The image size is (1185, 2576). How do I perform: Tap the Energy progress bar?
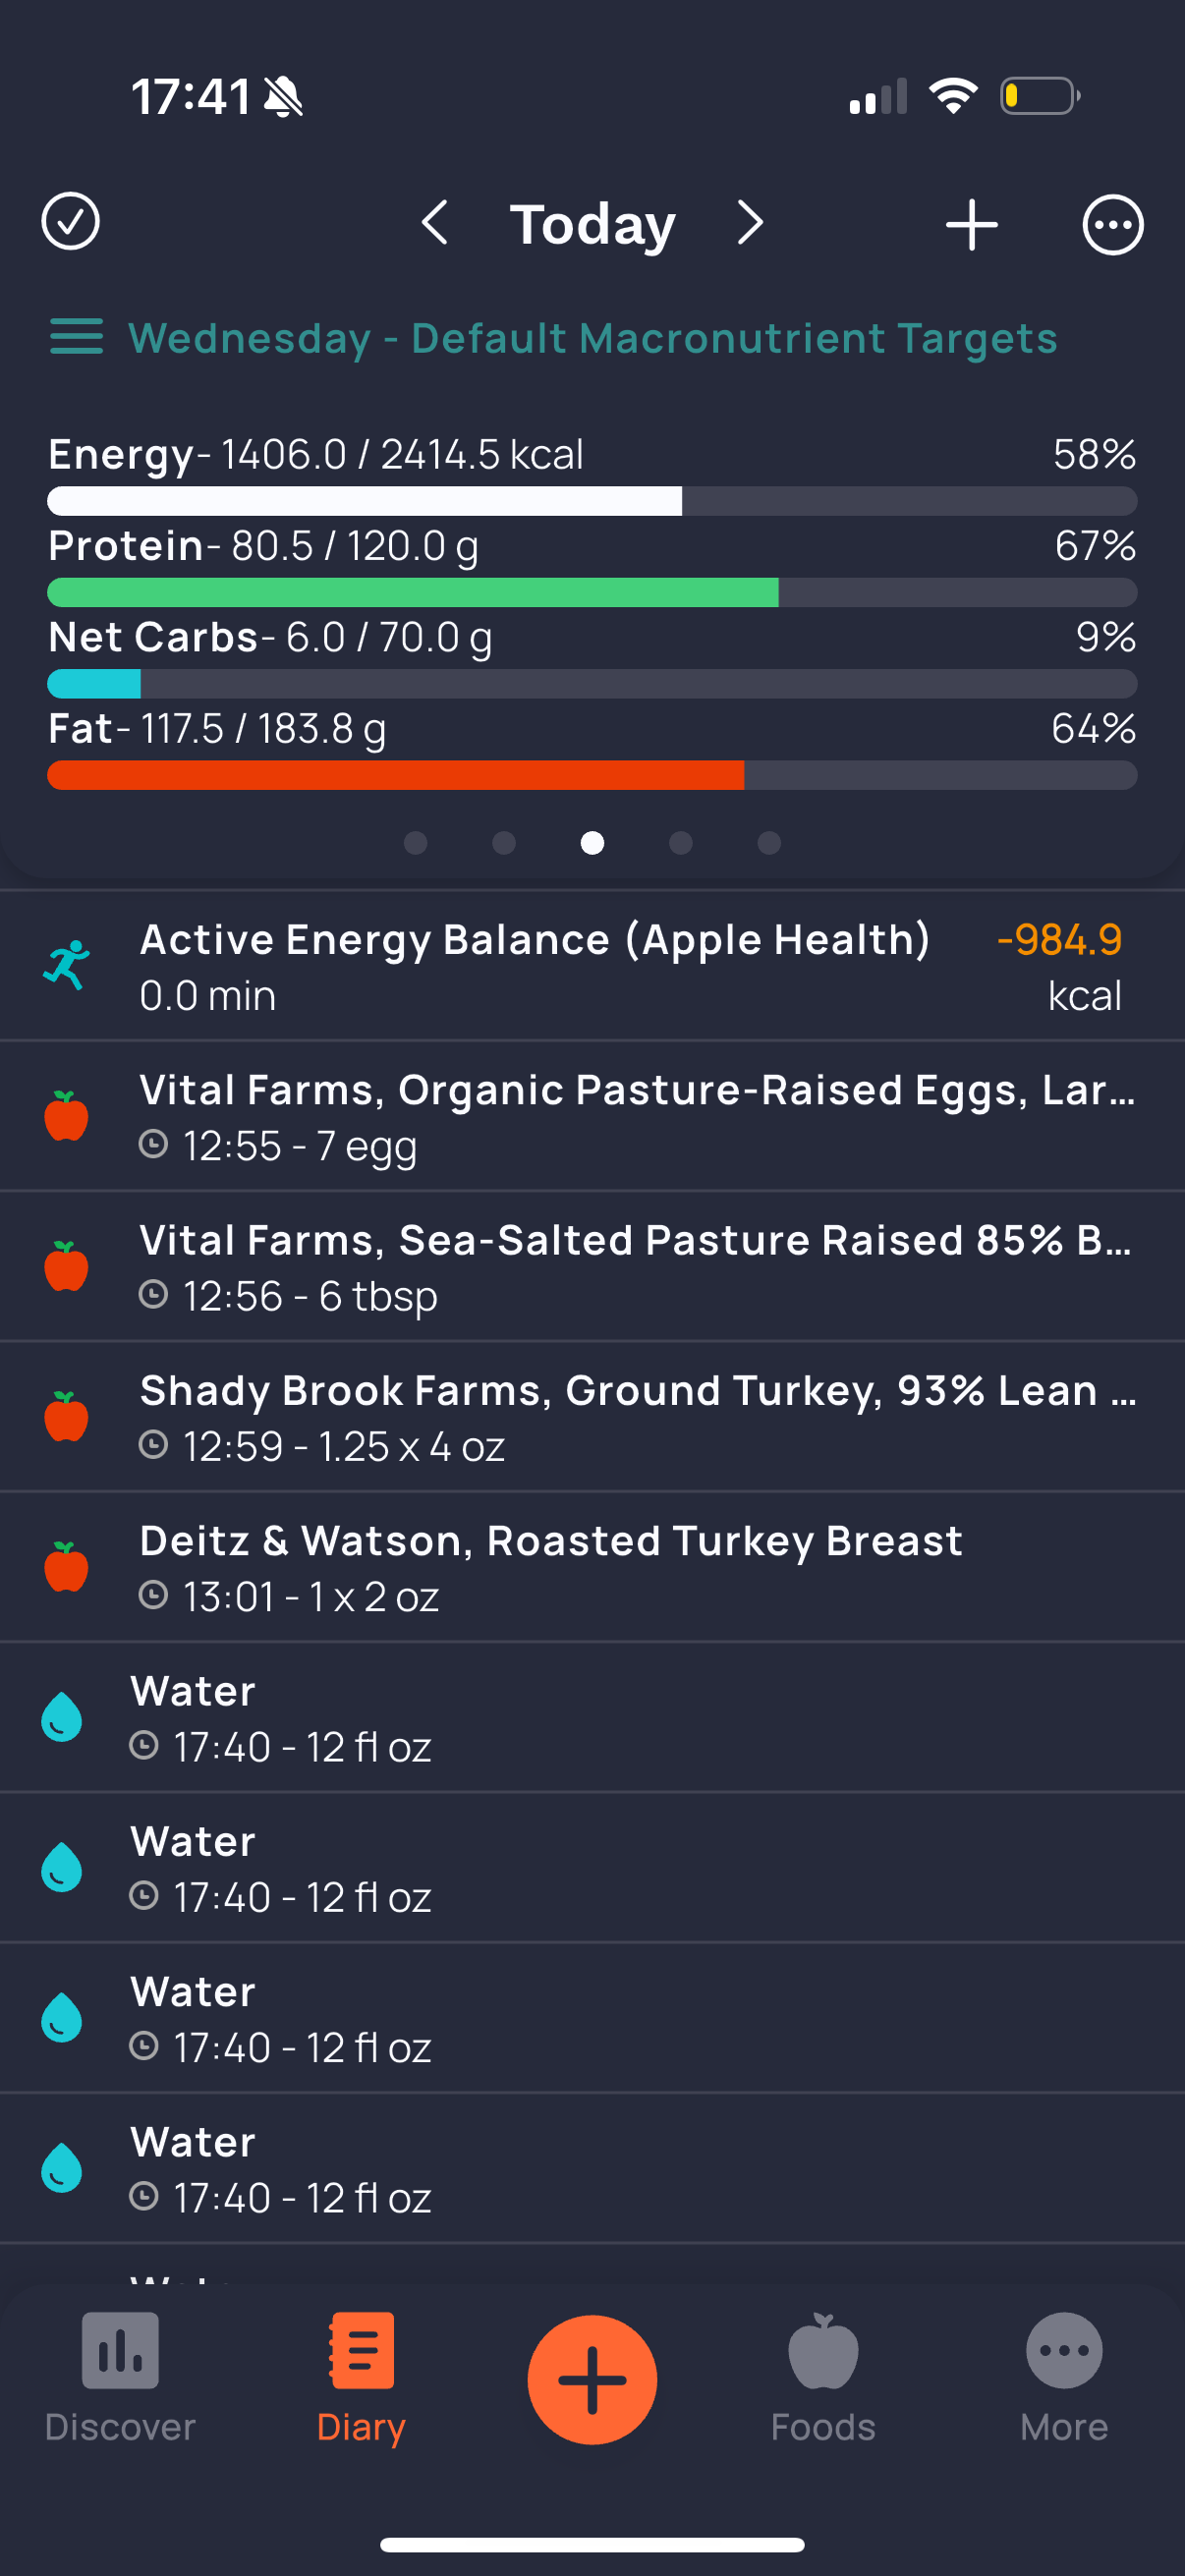pyautogui.click(x=592, y=501)
